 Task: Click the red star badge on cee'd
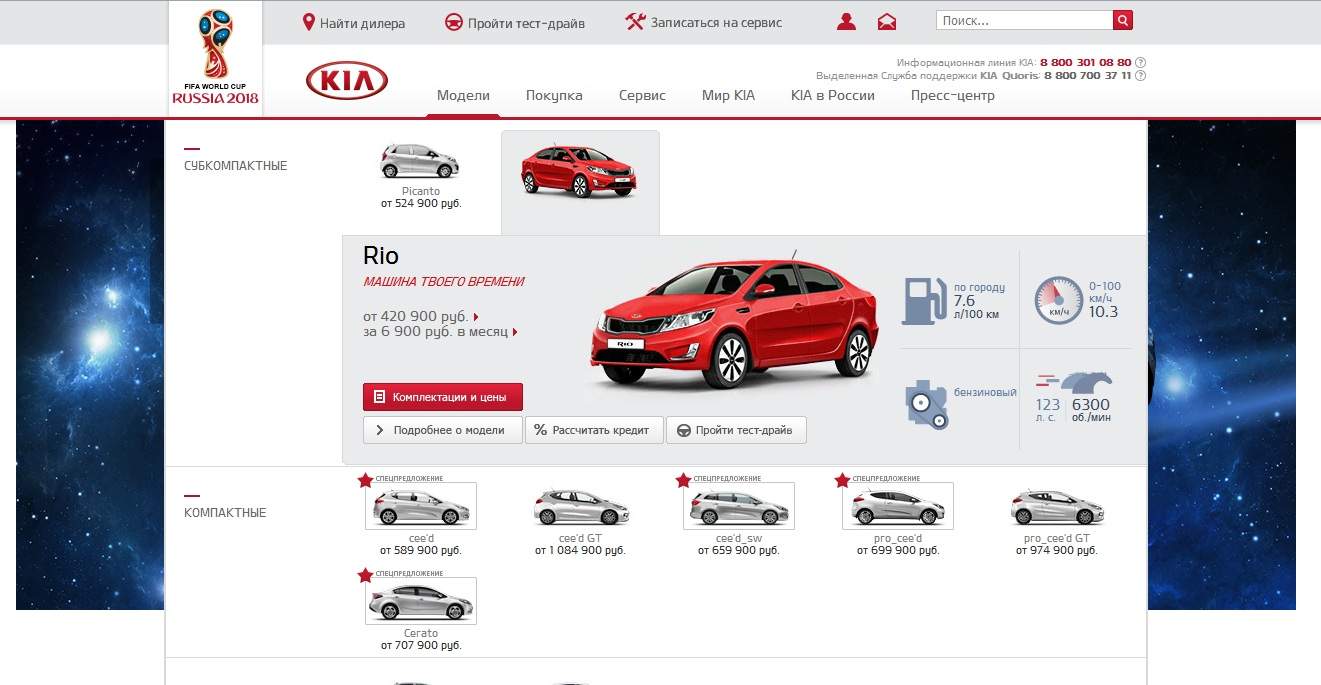coord(365,481)
